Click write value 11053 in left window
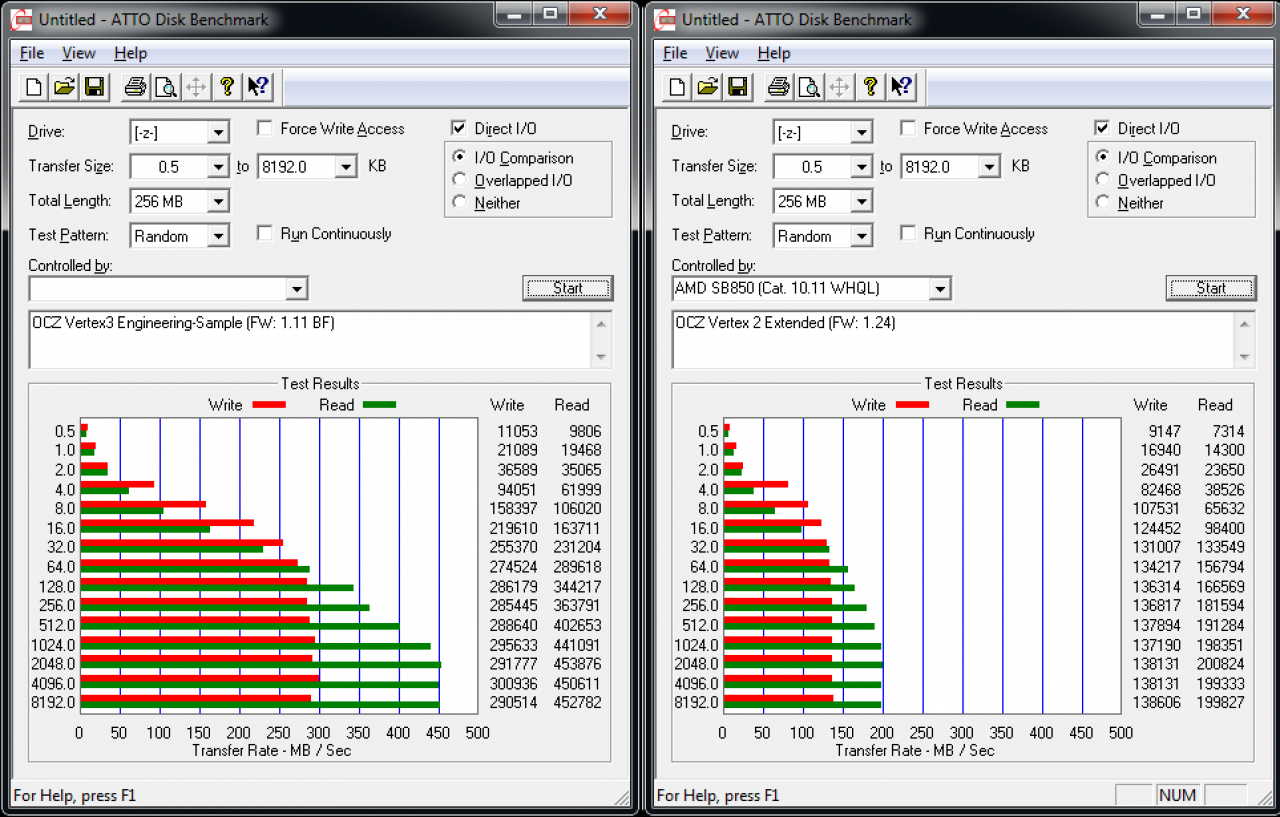 518,431
